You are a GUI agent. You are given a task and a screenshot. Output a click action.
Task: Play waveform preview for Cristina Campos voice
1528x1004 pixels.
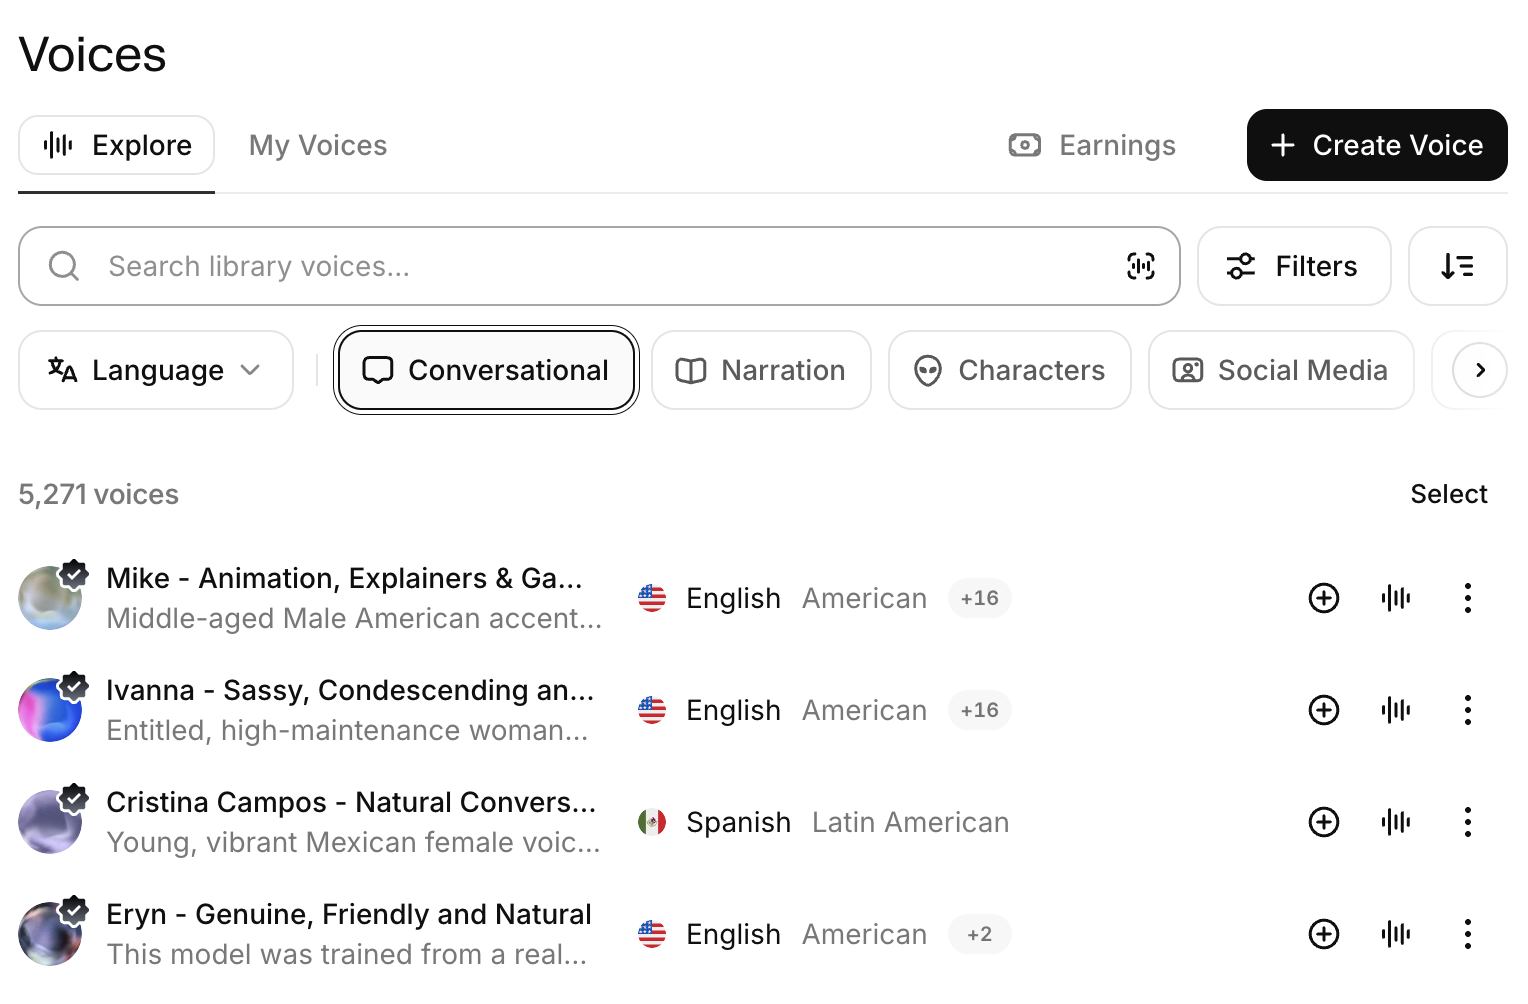tap(1396, 822)
